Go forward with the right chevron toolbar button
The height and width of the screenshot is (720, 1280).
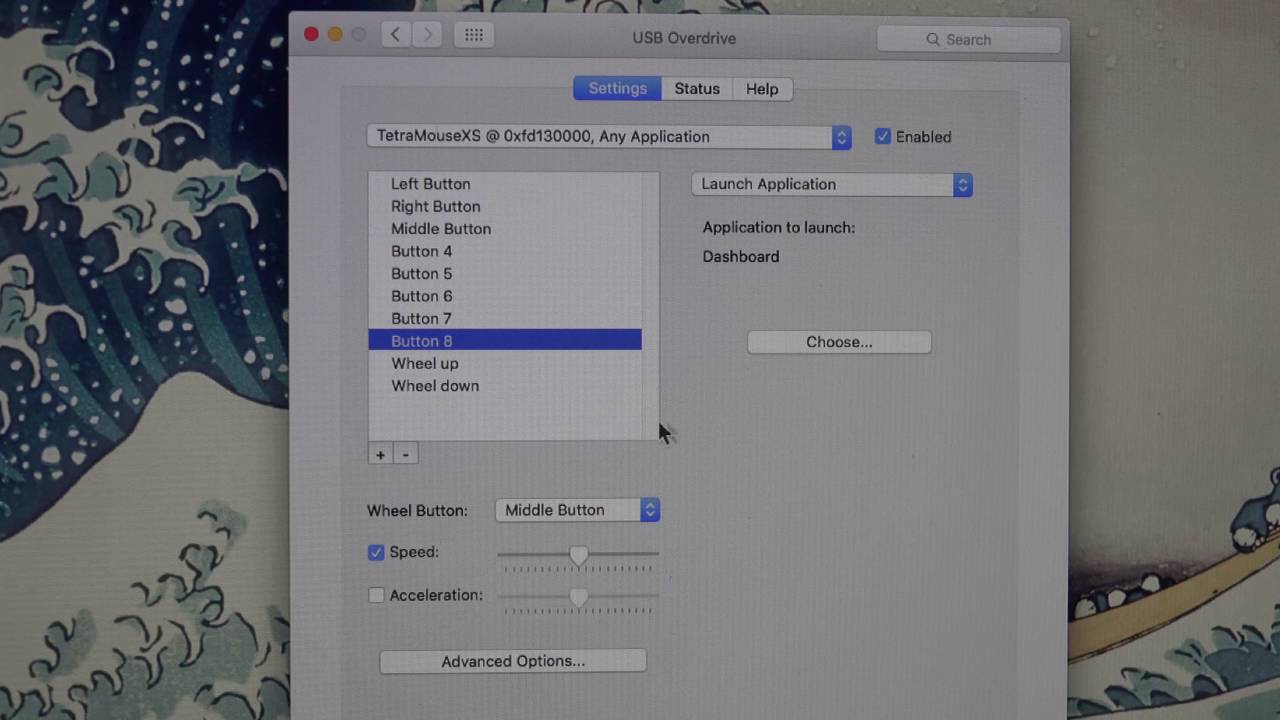point(427,35)
